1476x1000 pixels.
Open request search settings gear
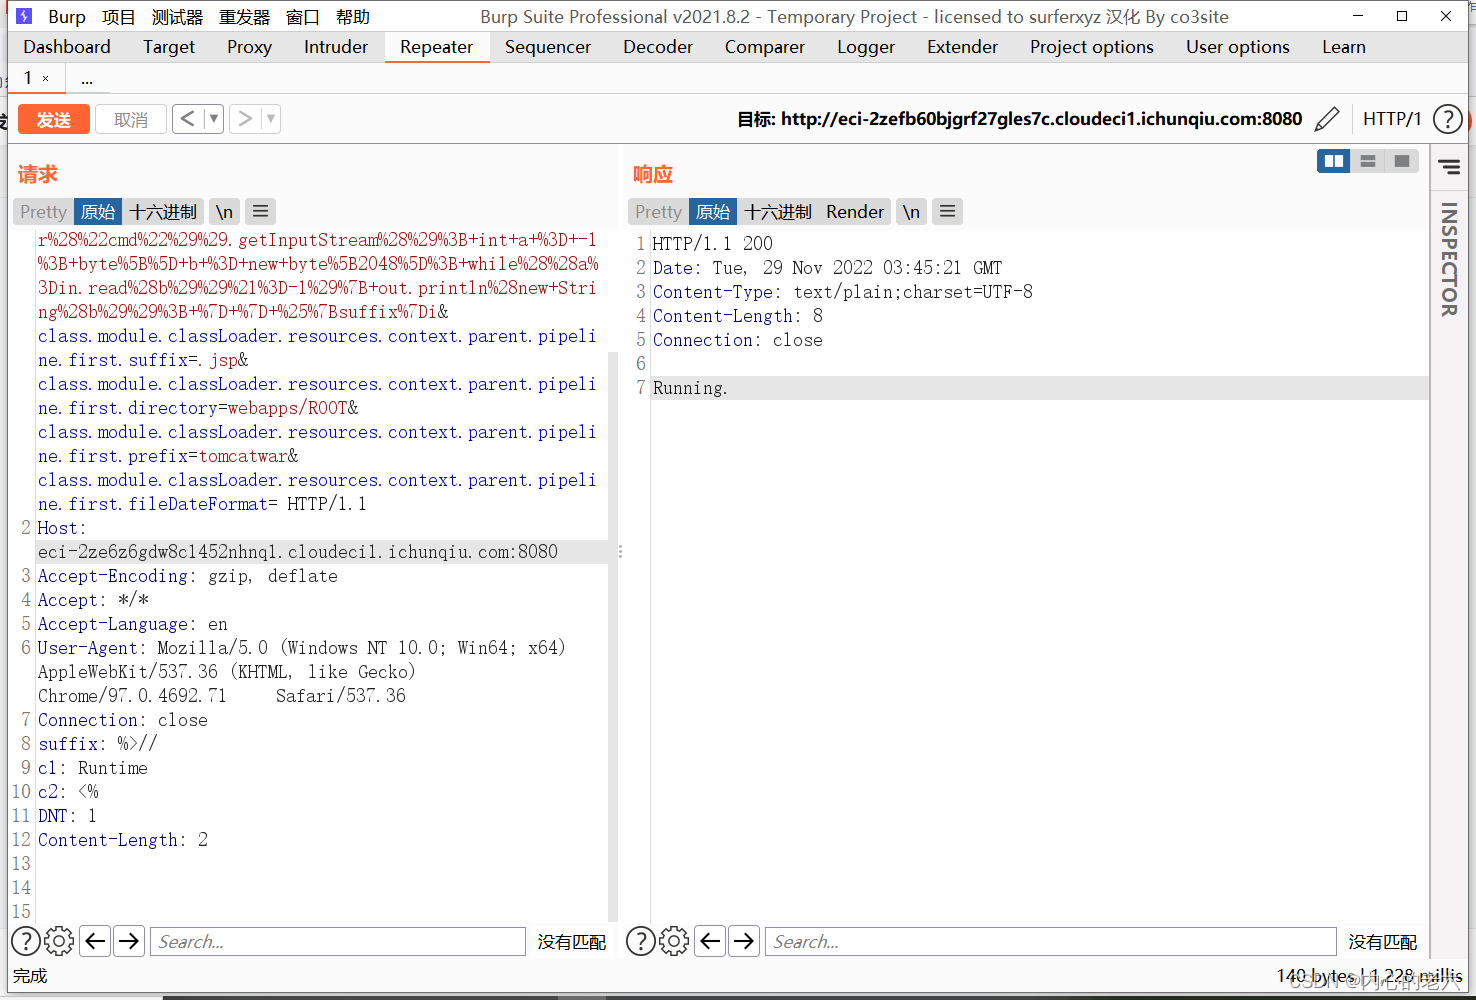[59, 941]
